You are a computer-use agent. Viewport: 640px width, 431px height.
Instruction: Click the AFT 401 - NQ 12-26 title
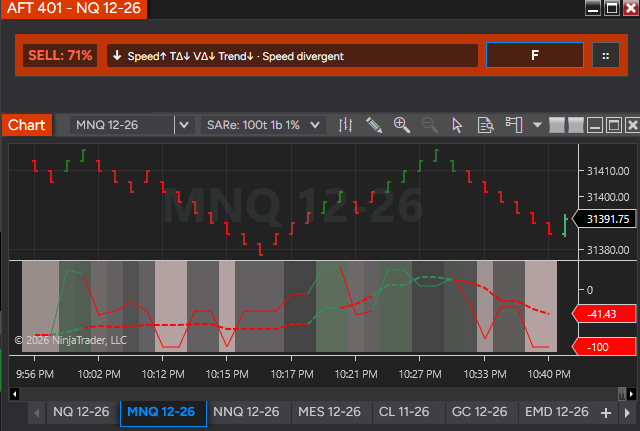coord(74,8)
